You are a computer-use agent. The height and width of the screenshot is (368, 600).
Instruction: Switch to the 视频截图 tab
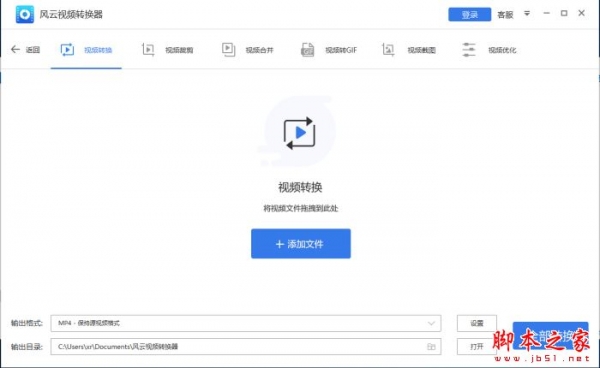421,50
